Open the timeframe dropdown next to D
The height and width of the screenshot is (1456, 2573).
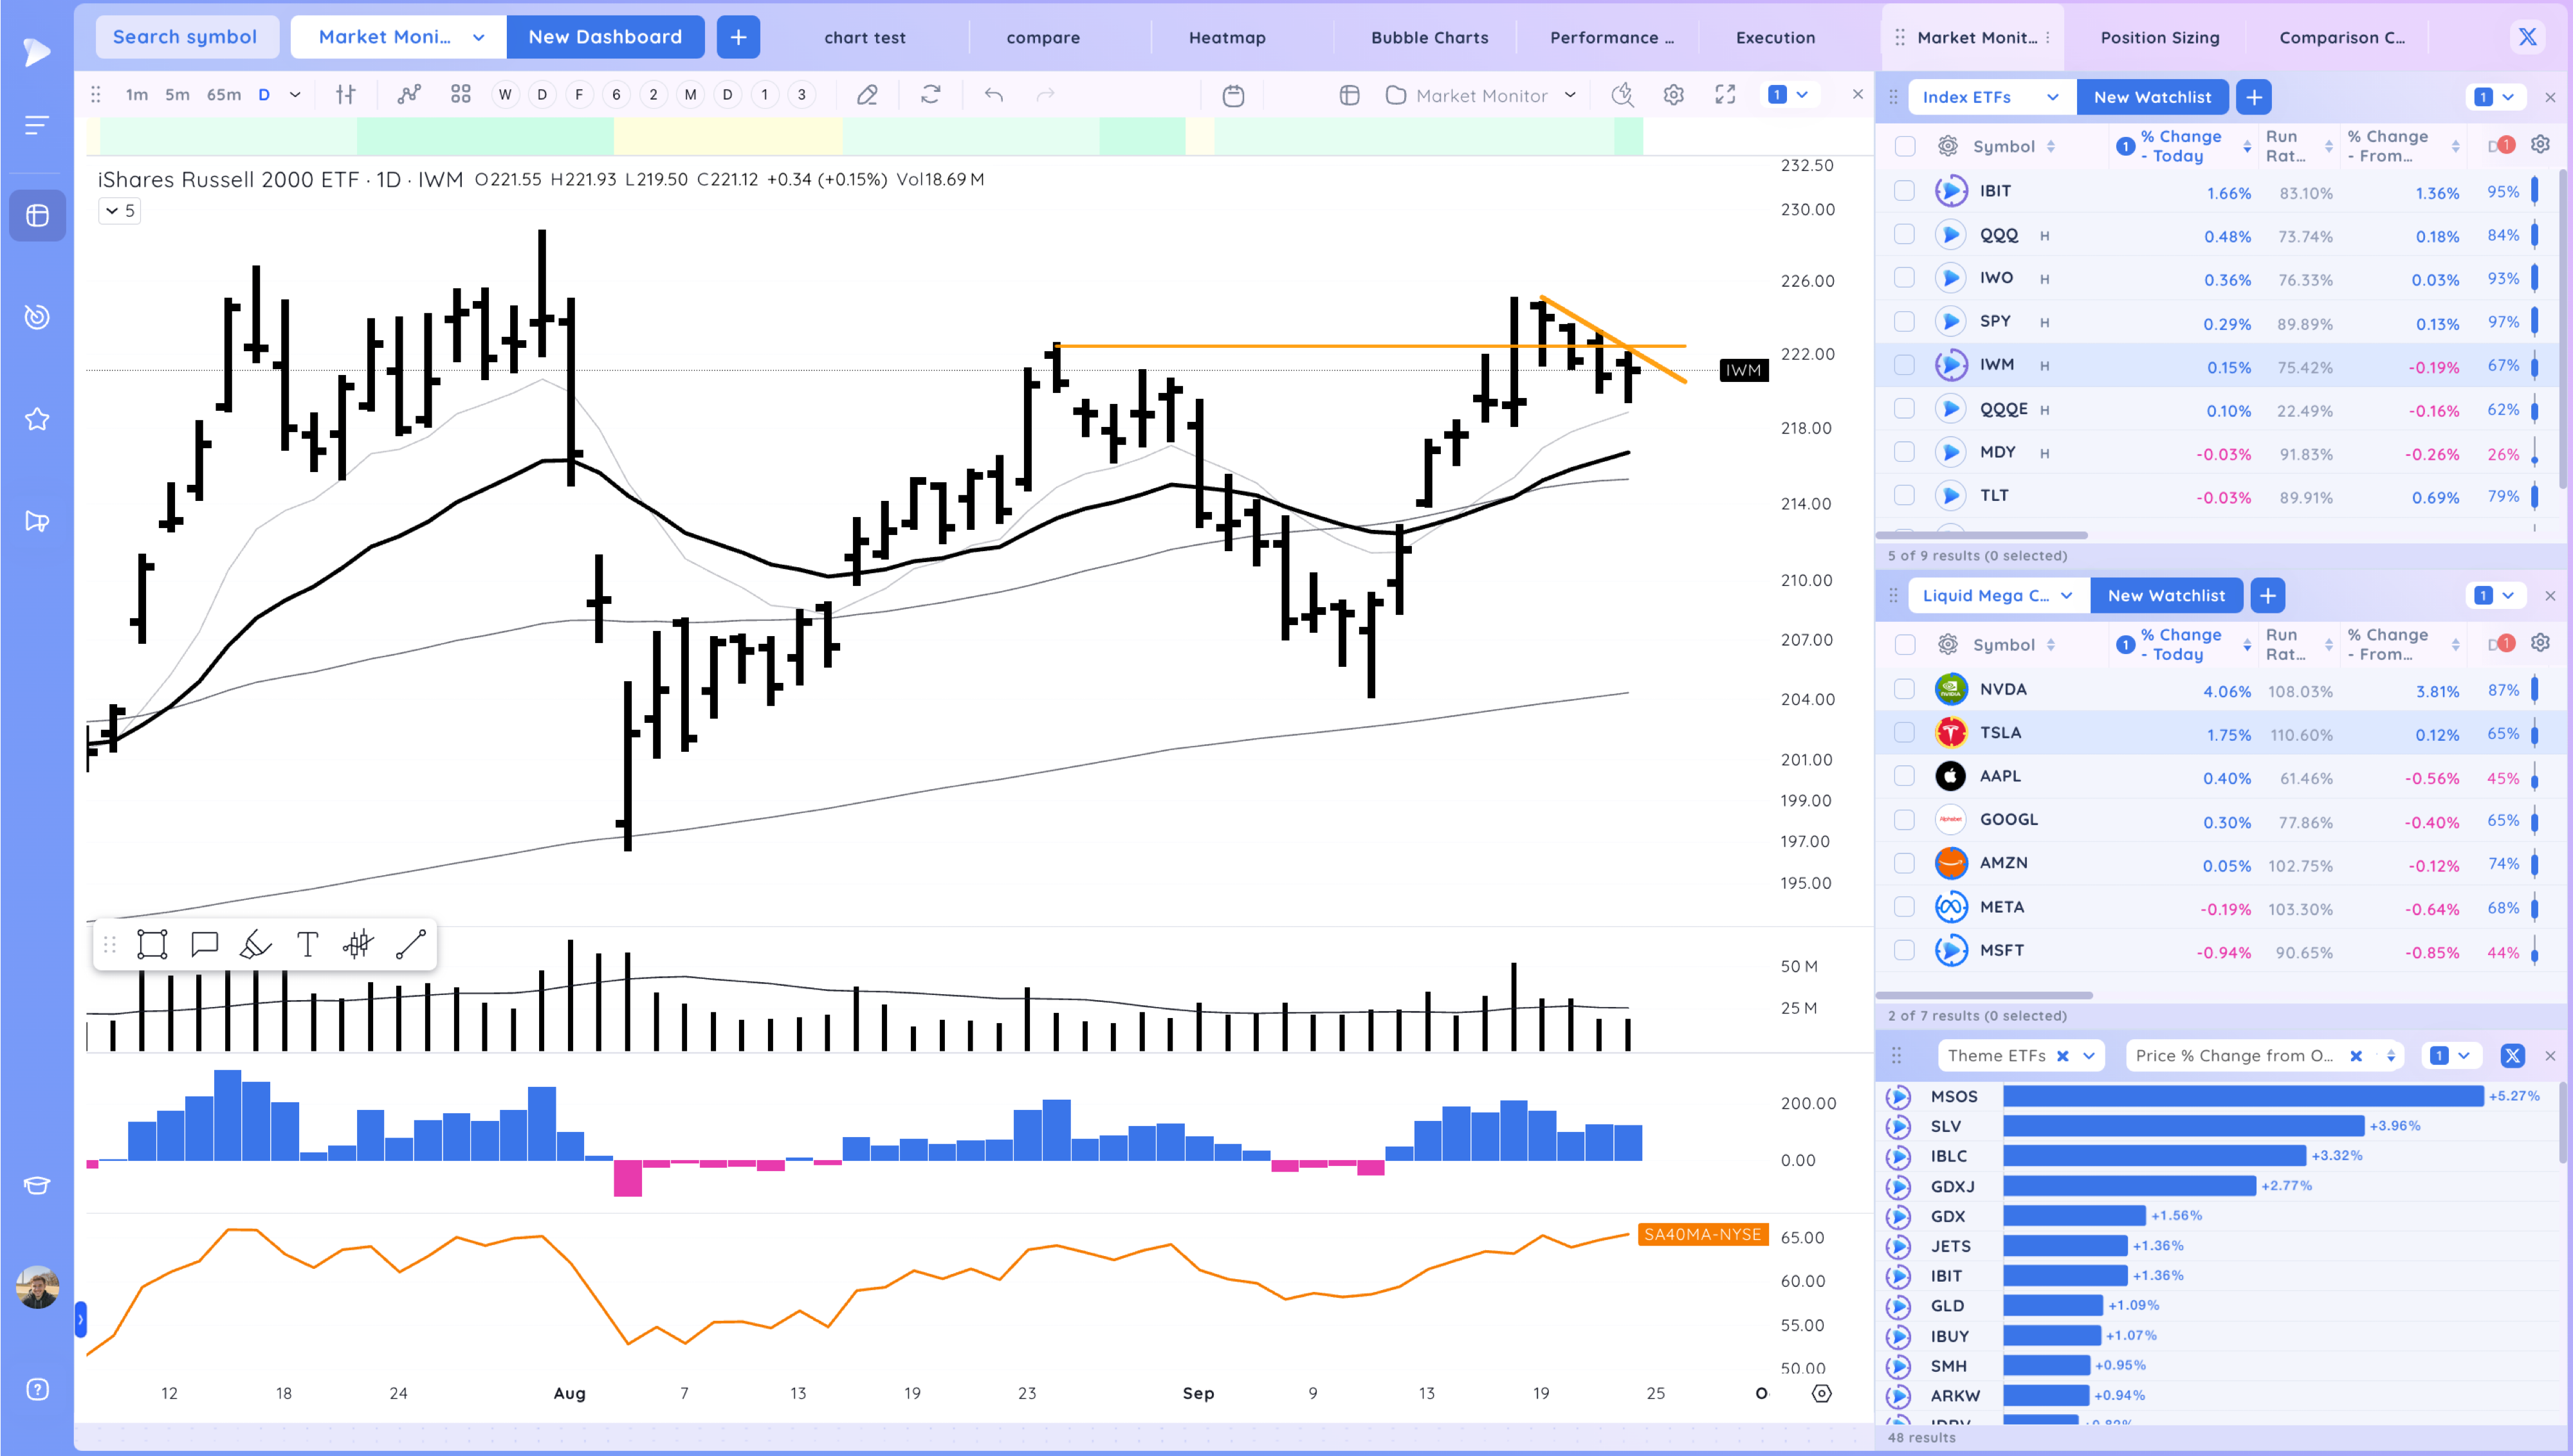294,94
